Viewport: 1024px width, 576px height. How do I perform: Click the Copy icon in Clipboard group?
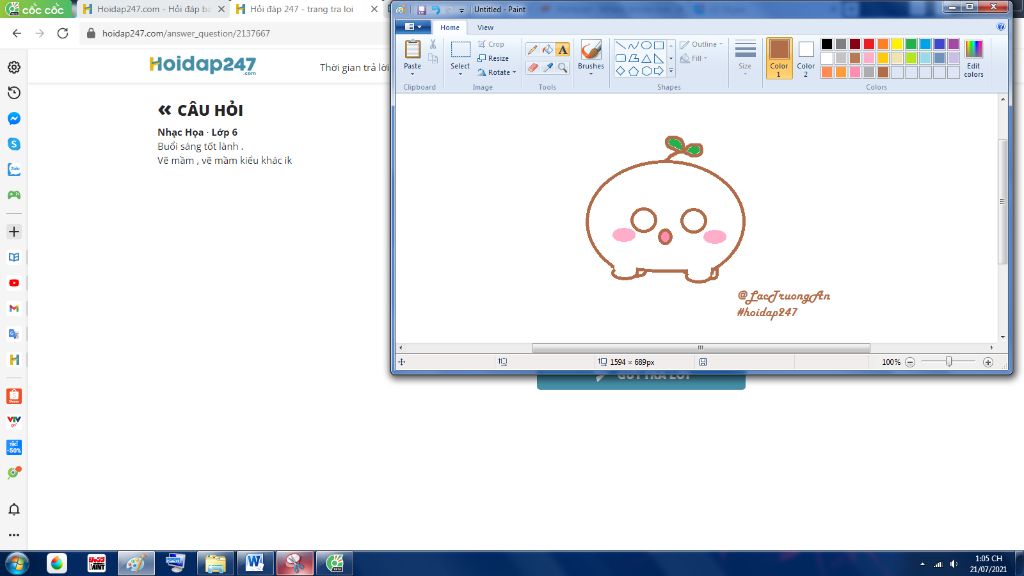pos(432,59)
